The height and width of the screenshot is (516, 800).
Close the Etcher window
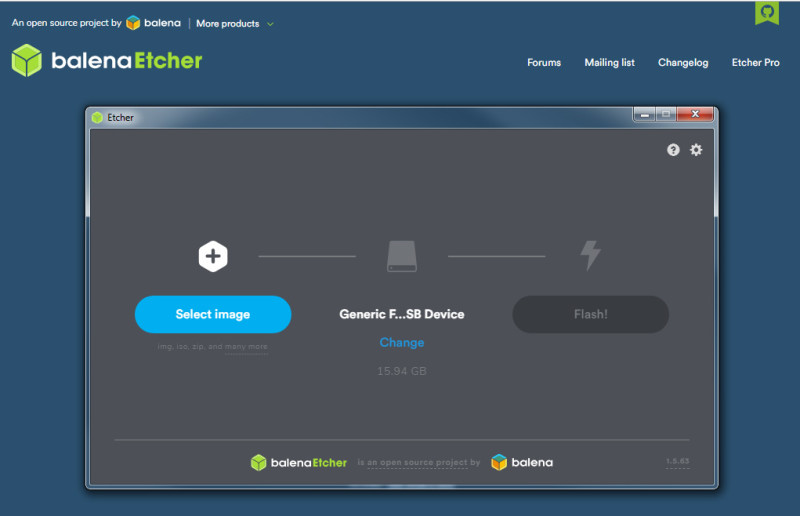(695, 114)
